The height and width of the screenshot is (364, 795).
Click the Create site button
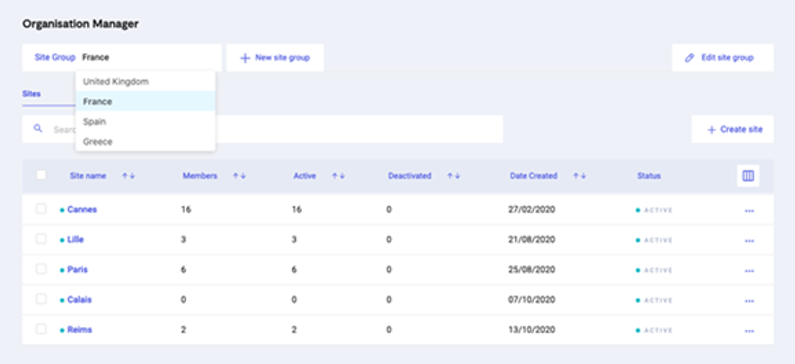733,129
